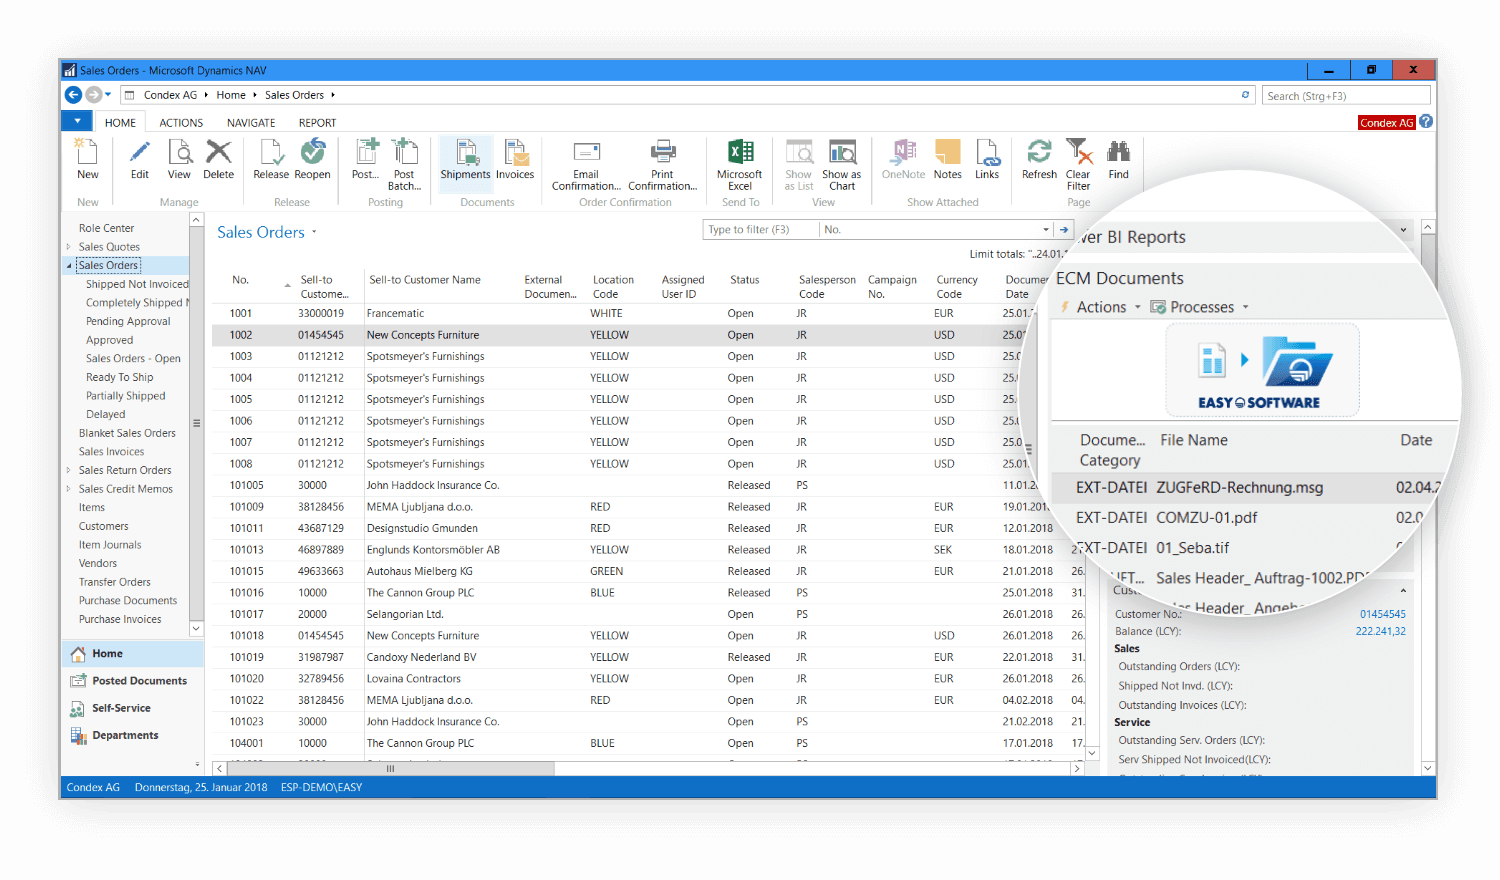Screen dimensions: 1500x880
Task: Collapse the Sales Orders tree node
Action: (69, 266)
